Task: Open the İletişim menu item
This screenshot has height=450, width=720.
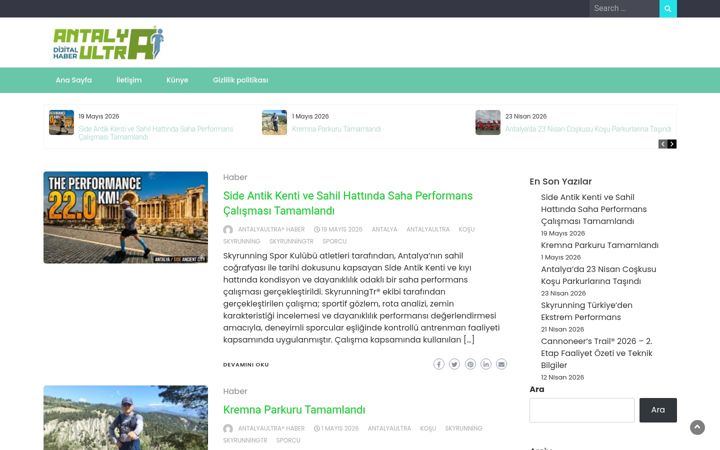Action: pos(129,80)
